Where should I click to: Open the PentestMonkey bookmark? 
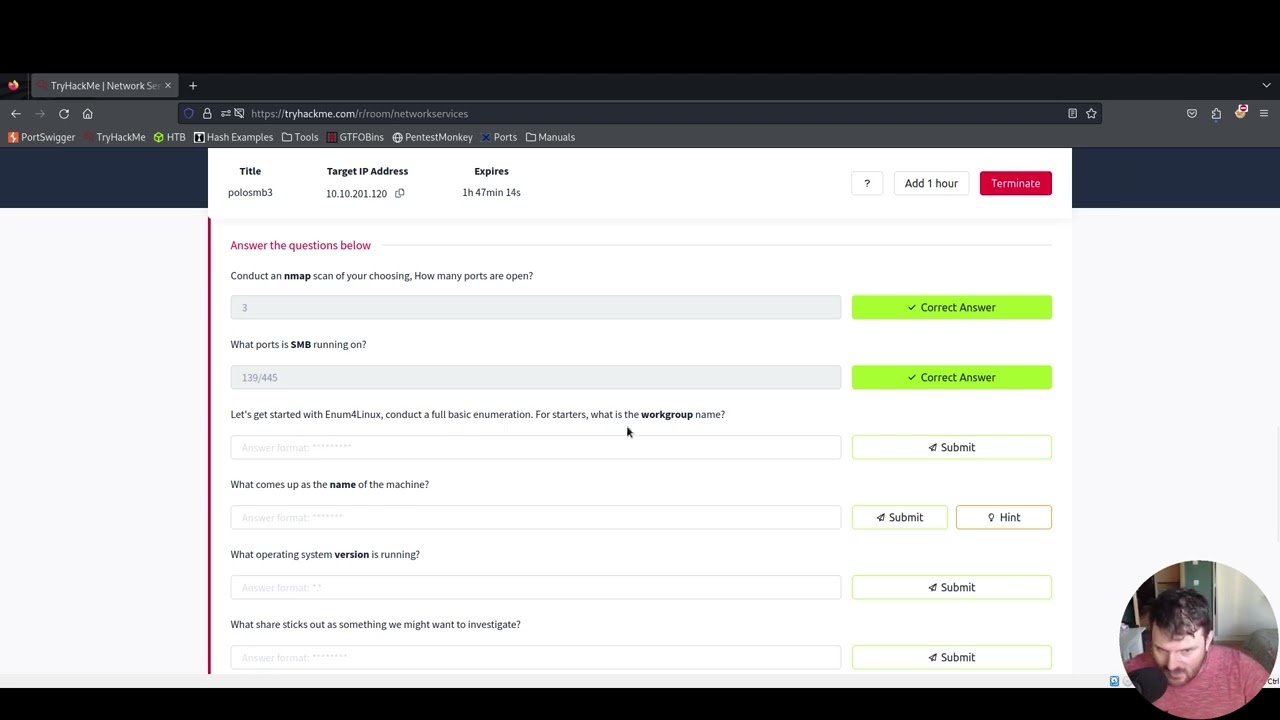click(x=432, y=137)
